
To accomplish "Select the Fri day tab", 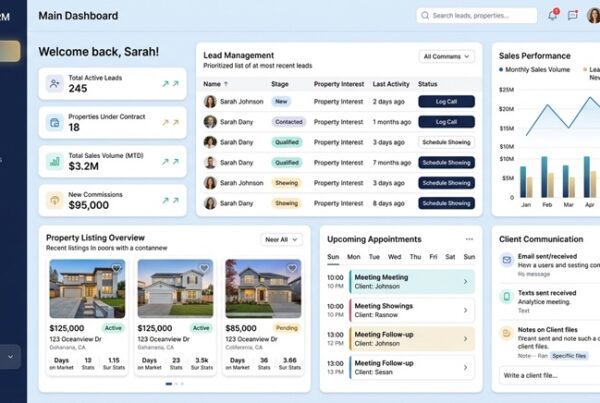I will (433, 257).
